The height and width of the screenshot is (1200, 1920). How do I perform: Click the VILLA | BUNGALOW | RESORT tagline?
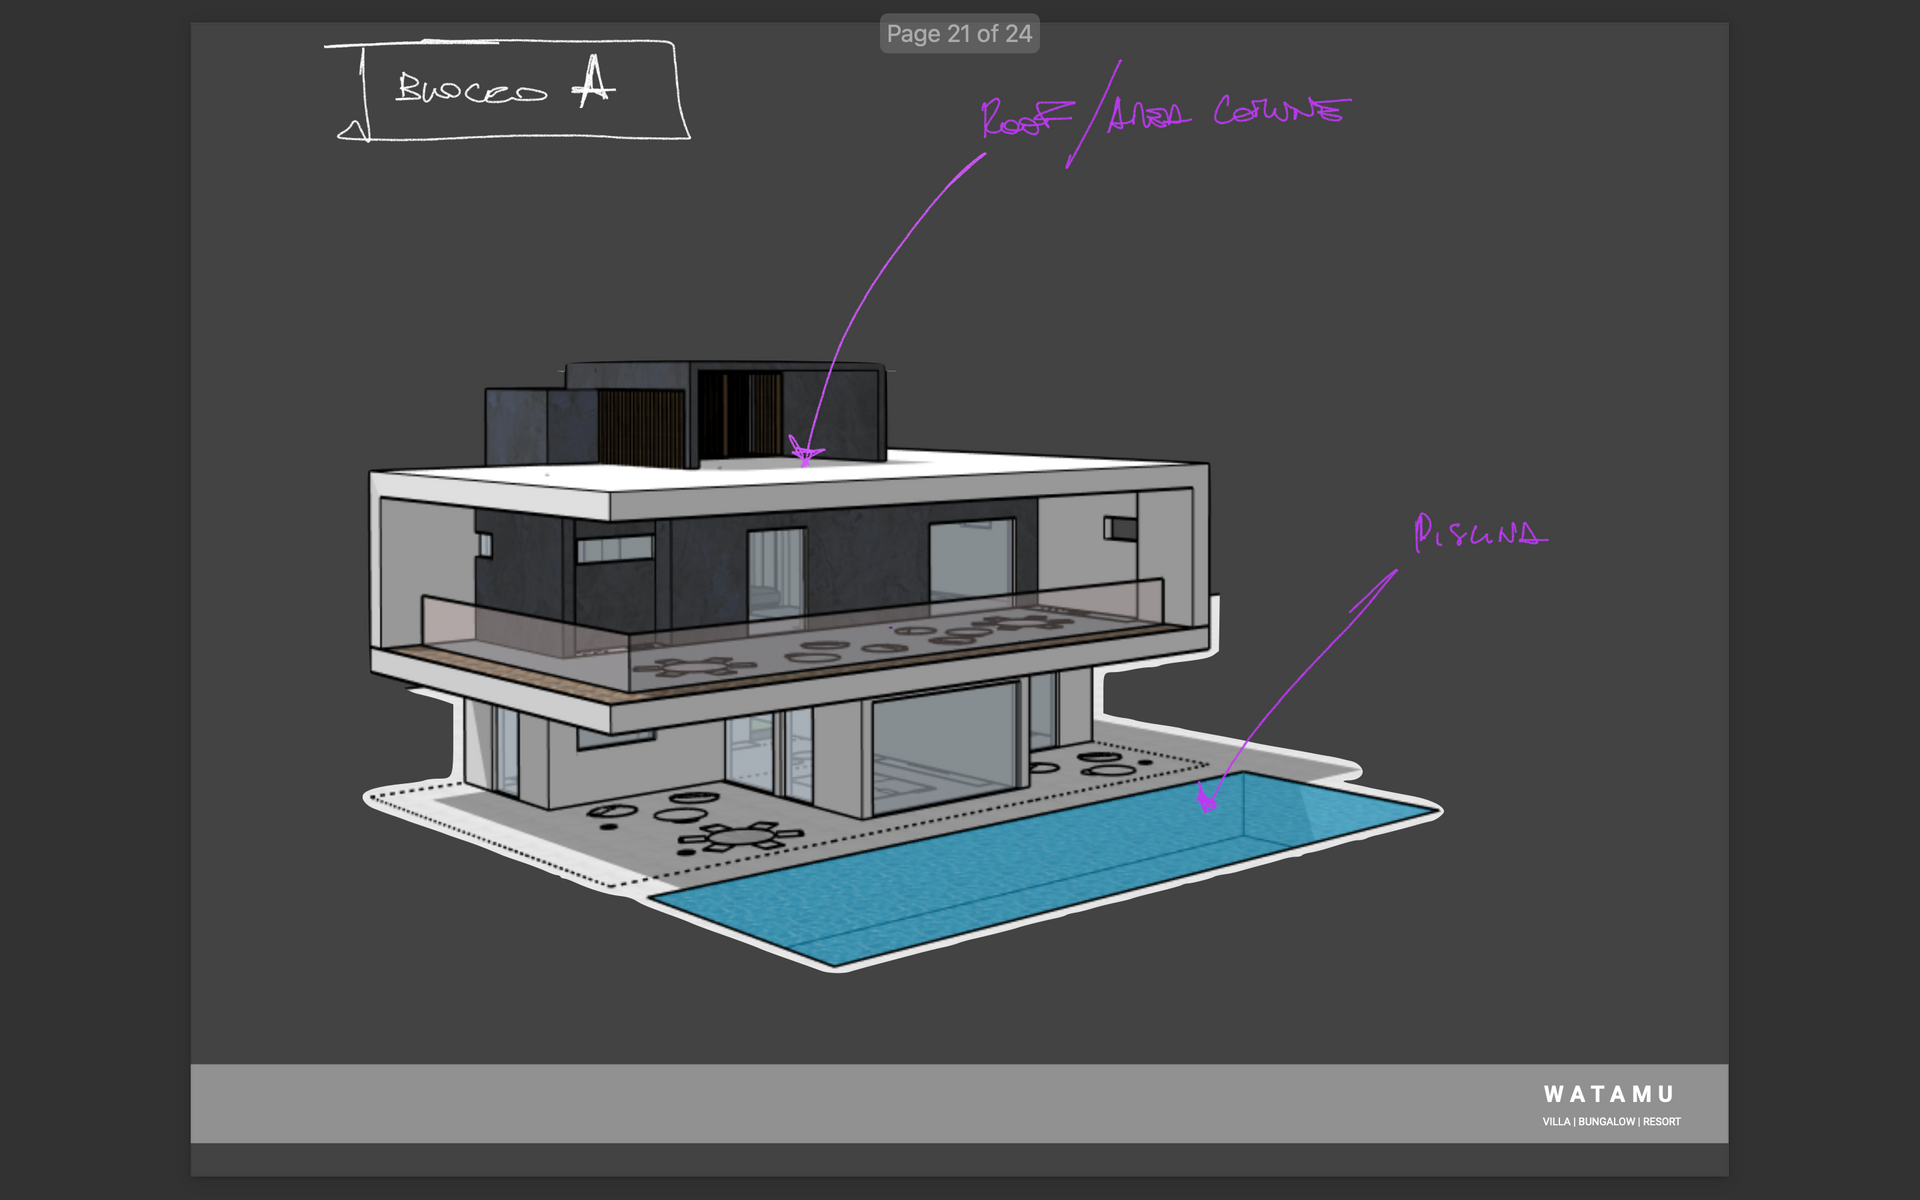click(x=1611, y=1122)
